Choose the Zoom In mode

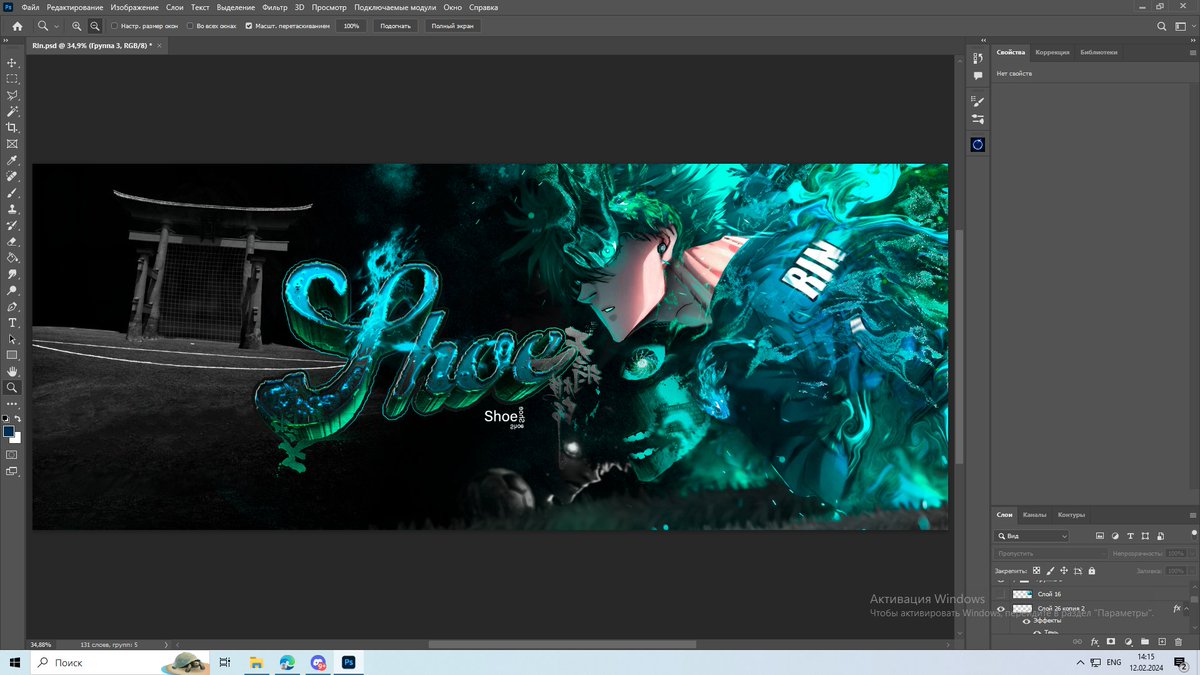point(77,26)
